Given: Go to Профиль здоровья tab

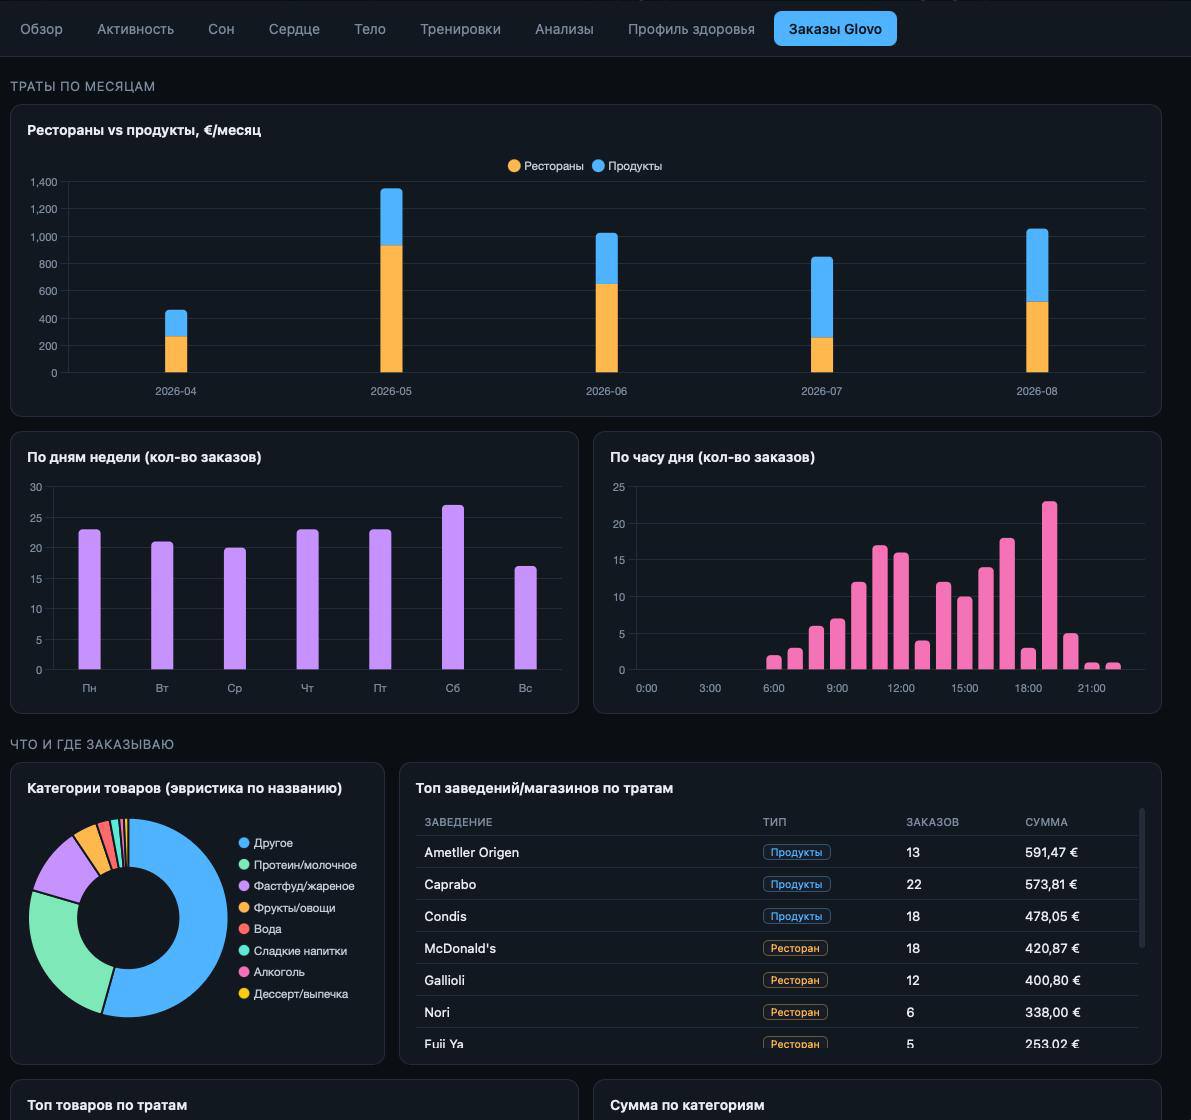Looking at the screenshot, I should click(691, 29).
